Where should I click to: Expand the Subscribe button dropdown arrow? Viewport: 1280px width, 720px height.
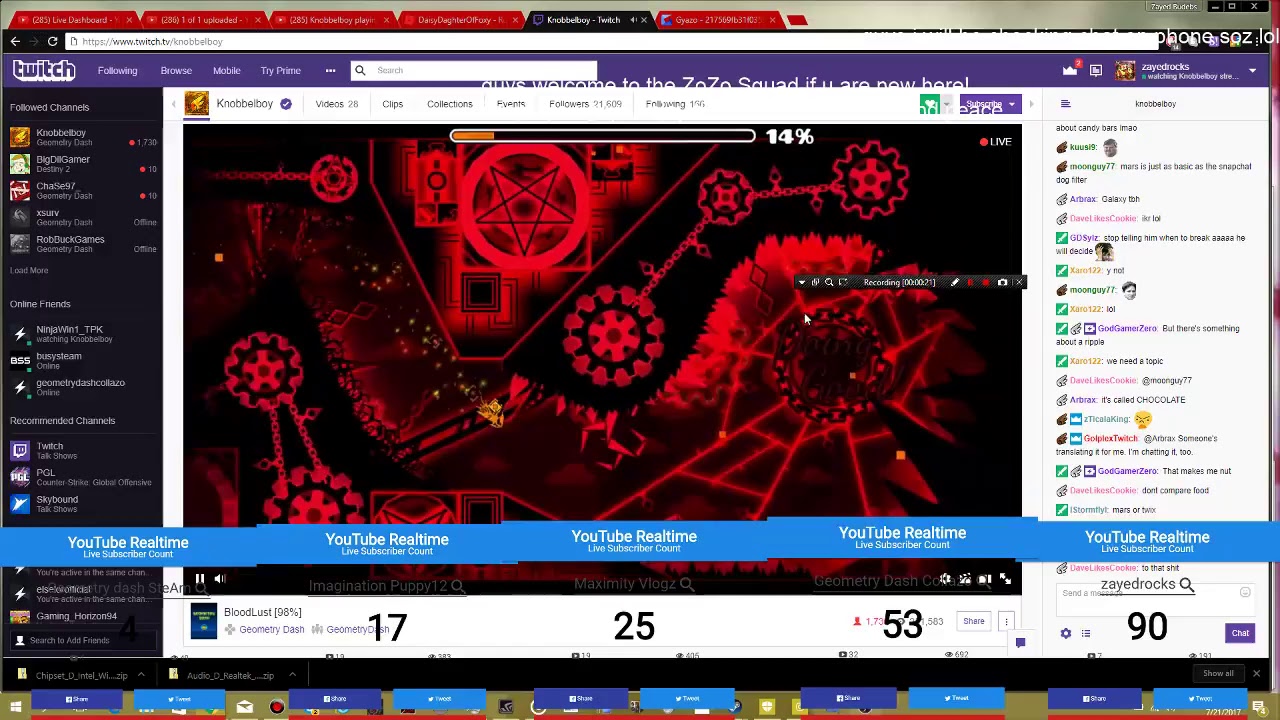coord(1012,104)
